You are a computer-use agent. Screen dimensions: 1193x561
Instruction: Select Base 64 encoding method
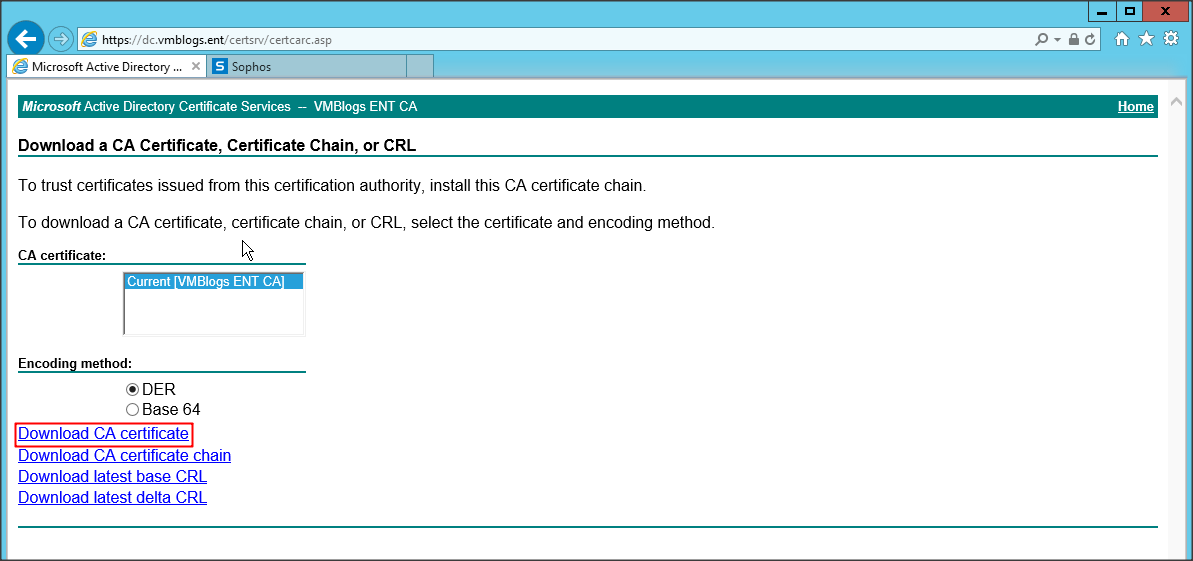click(132, 410)
